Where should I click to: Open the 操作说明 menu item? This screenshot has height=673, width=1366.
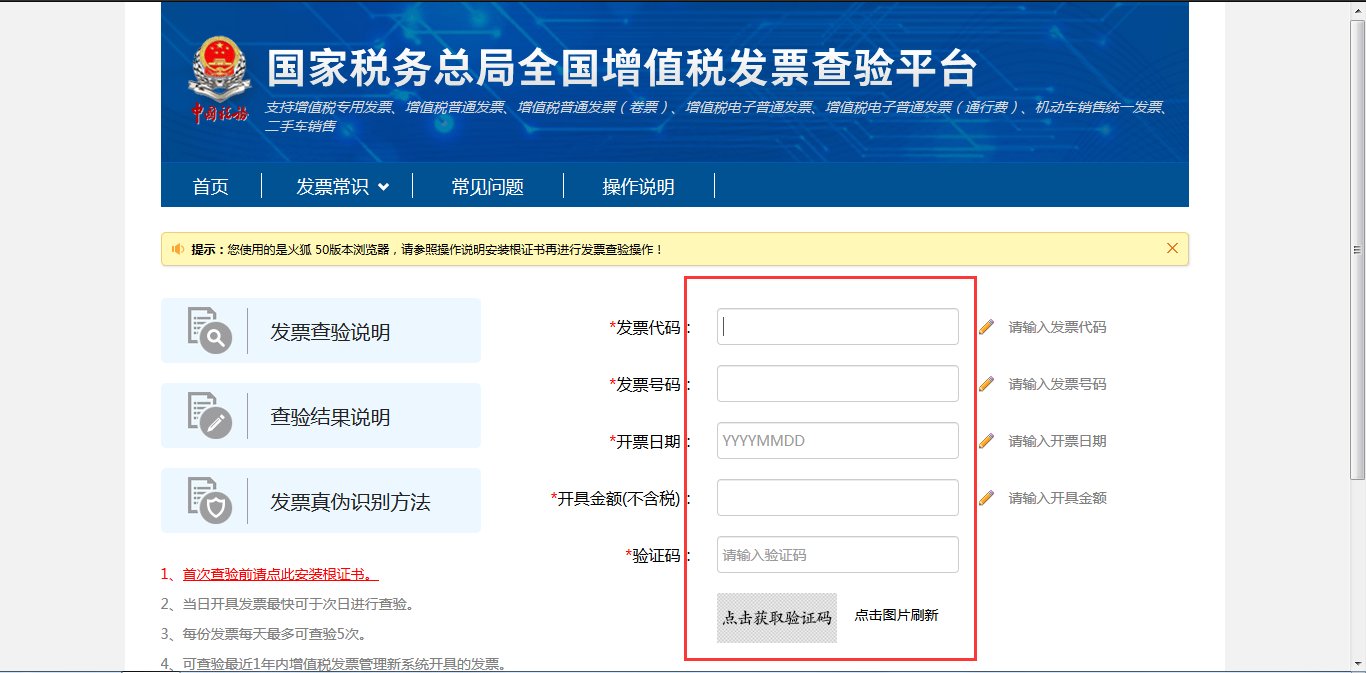click(641, 186)
